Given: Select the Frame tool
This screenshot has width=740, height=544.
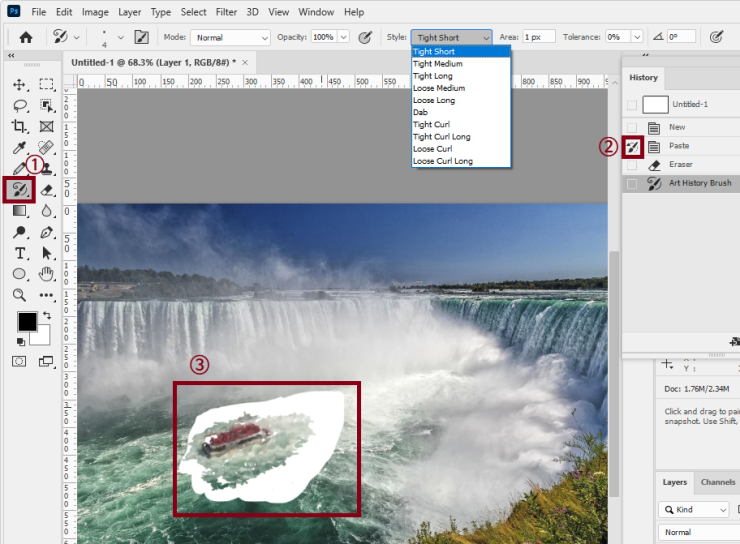Looking at the screenshot, I should 46,126.
